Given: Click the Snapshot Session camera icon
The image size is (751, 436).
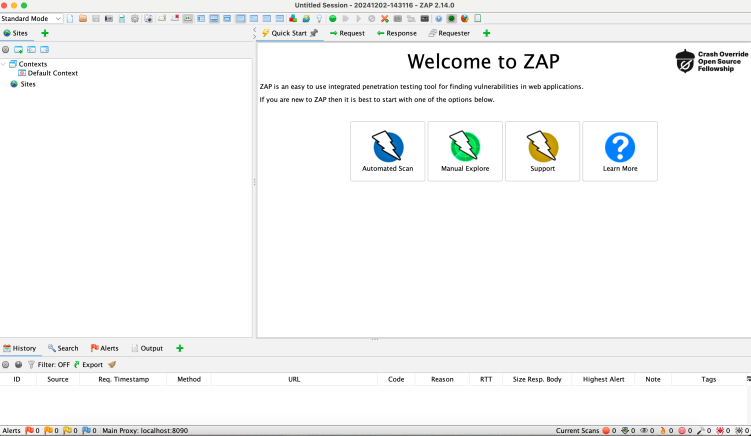Looking at the screenshot, I should coord(109,19).
